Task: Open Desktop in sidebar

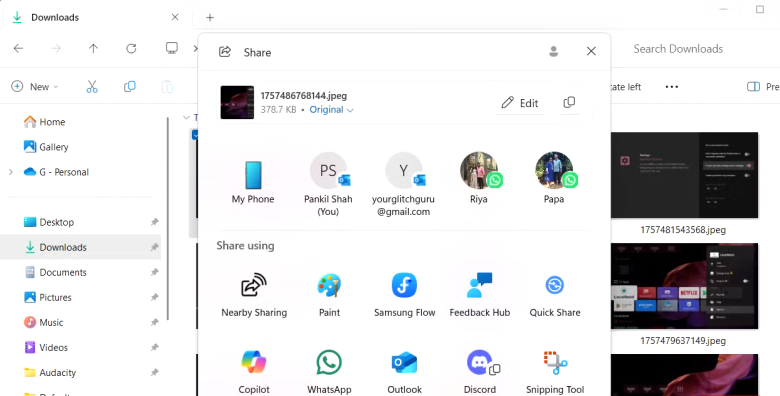Action: pyautogui.click(x=49, y=222)
